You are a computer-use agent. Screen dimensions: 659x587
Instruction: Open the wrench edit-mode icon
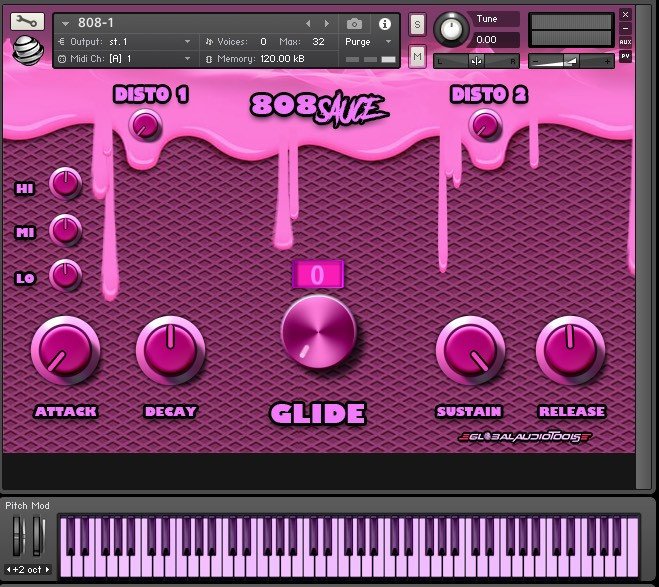pyautogui.click(x=27, y=22)
